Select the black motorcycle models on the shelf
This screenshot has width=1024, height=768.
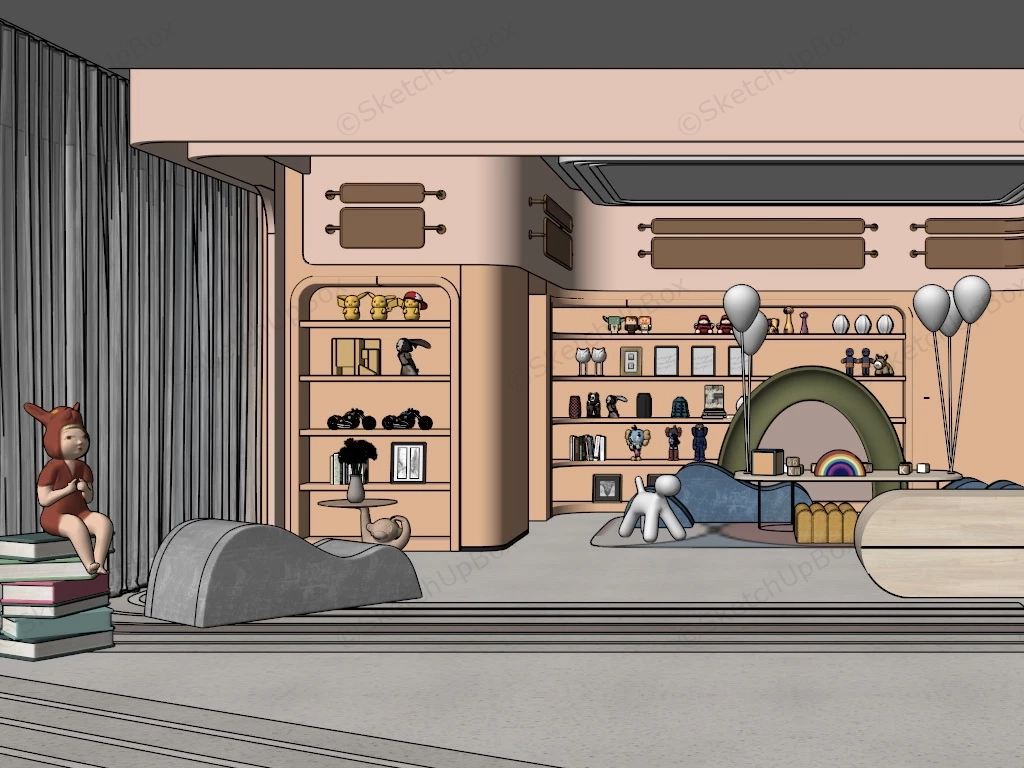tap(379, 420)
